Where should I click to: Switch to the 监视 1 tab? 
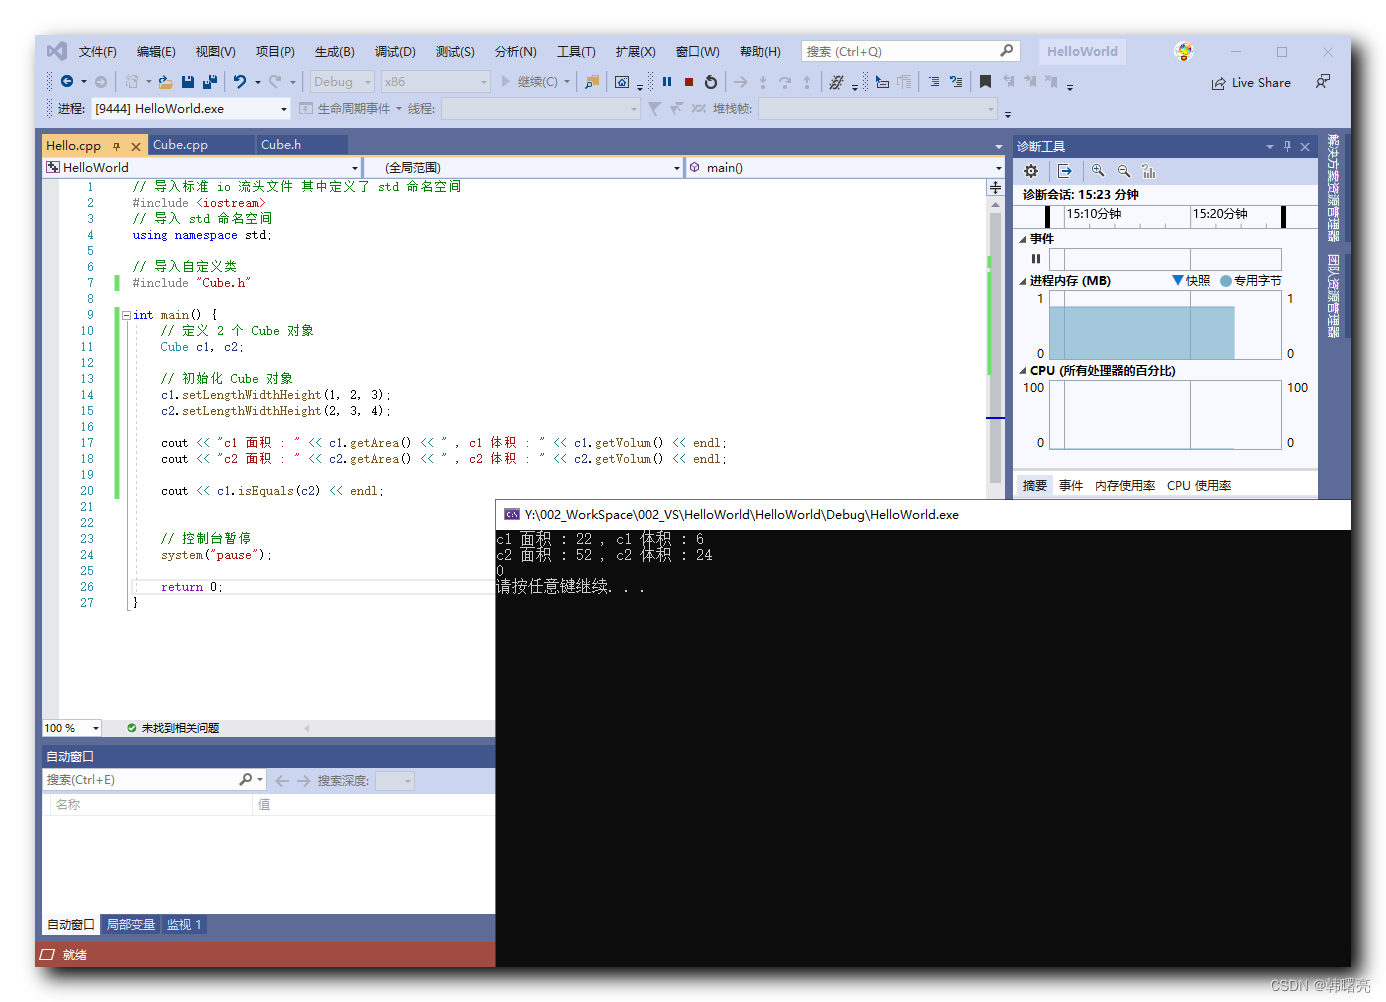click(x=184, y=925)
